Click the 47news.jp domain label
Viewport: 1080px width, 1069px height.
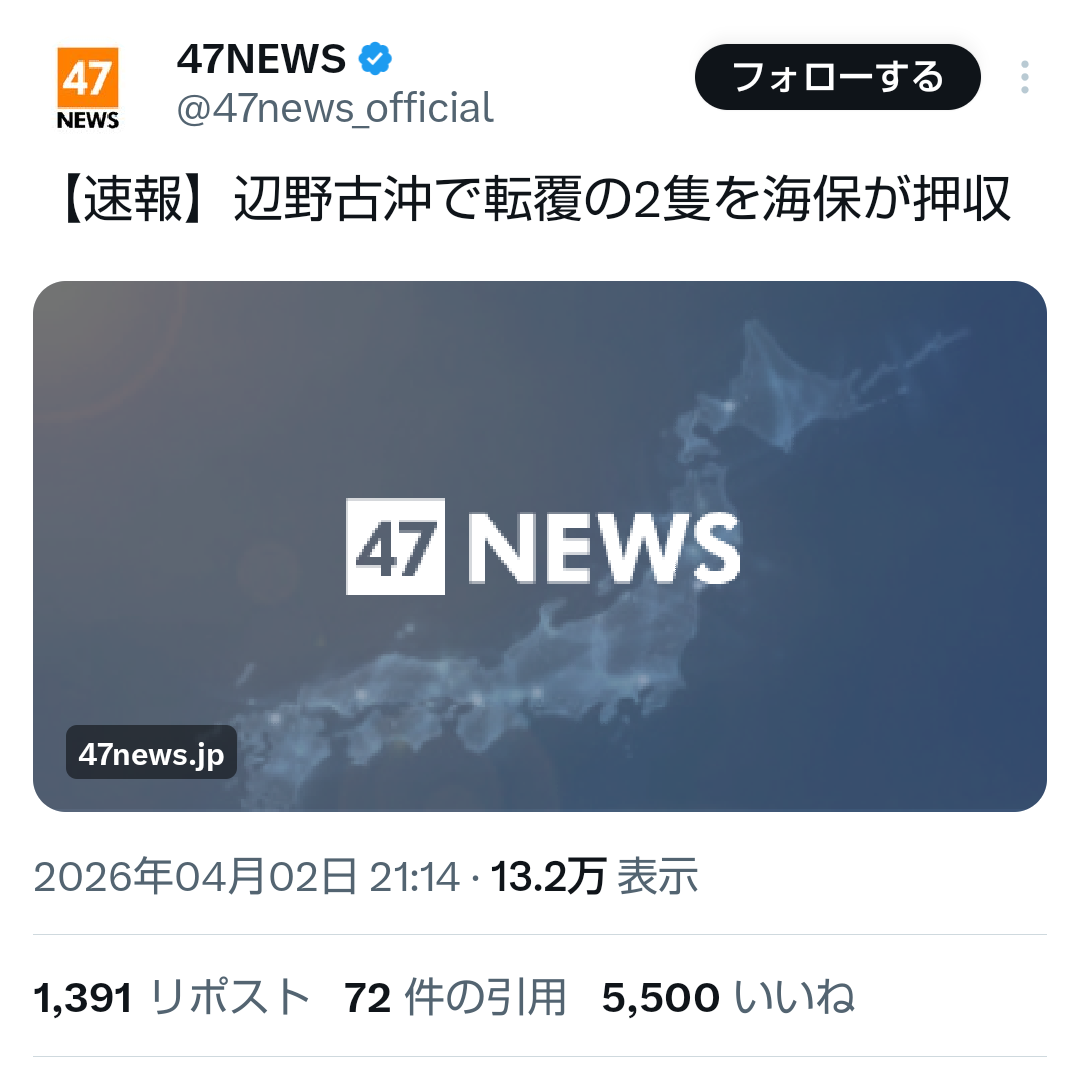tap(152, 753)
